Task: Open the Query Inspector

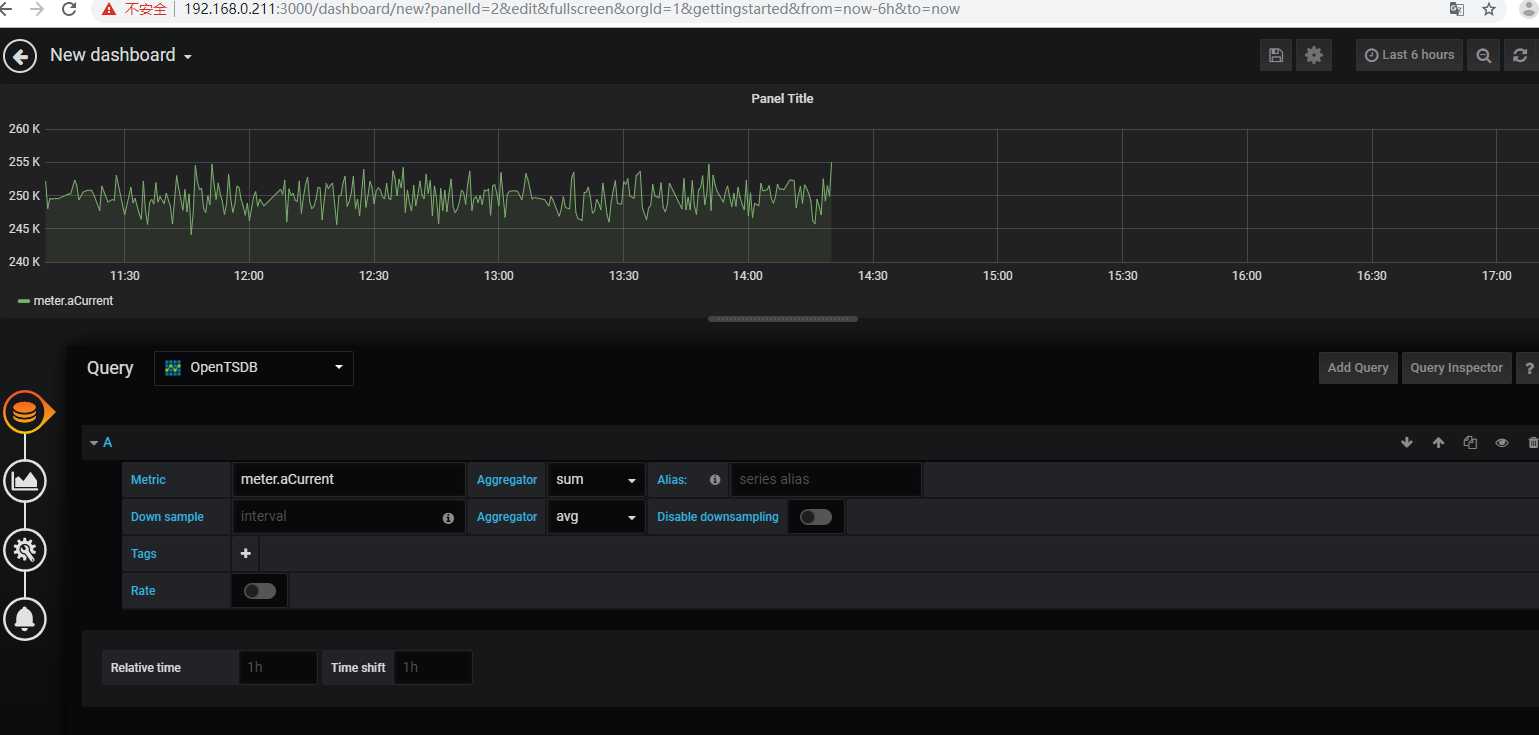Action: point(1456,367)
